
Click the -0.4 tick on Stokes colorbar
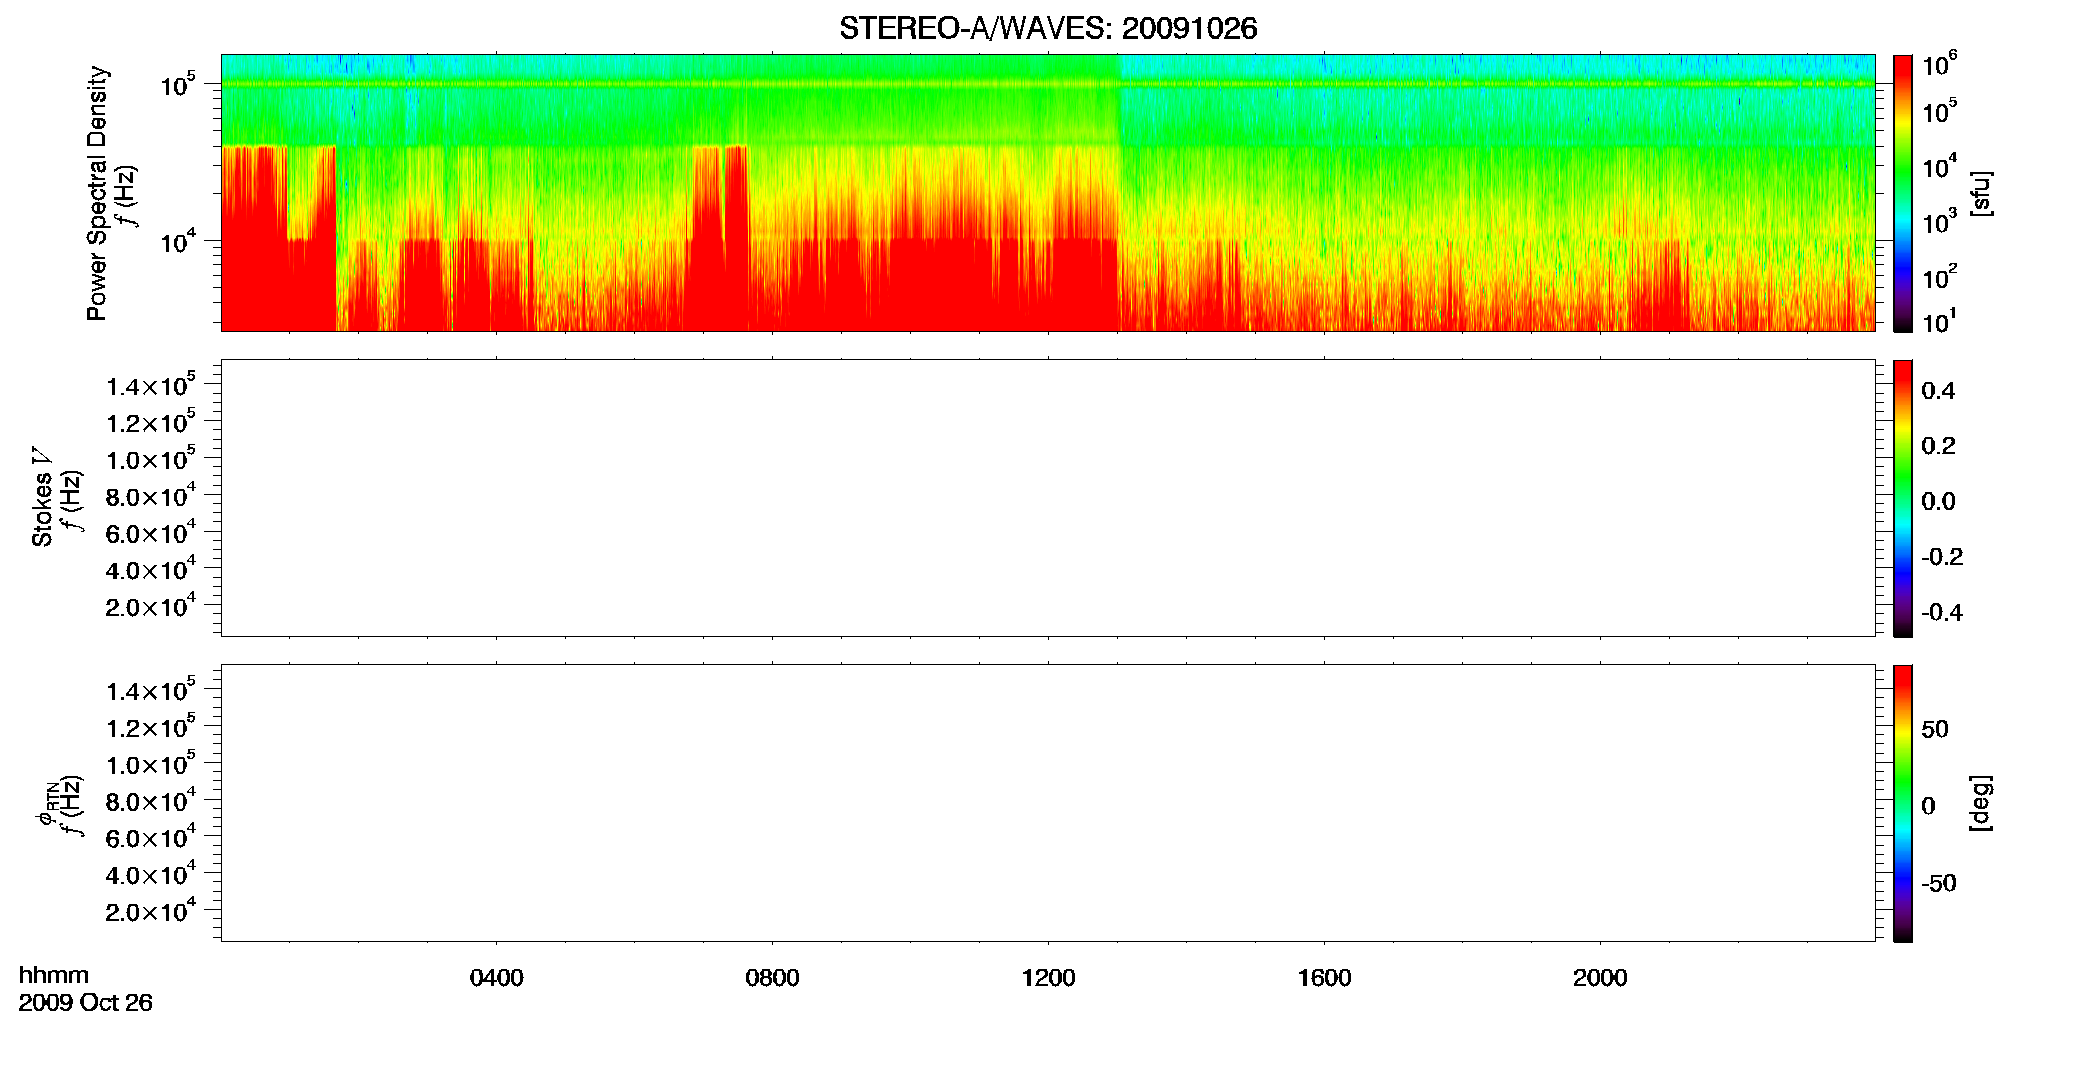[x=1942, y=613]
